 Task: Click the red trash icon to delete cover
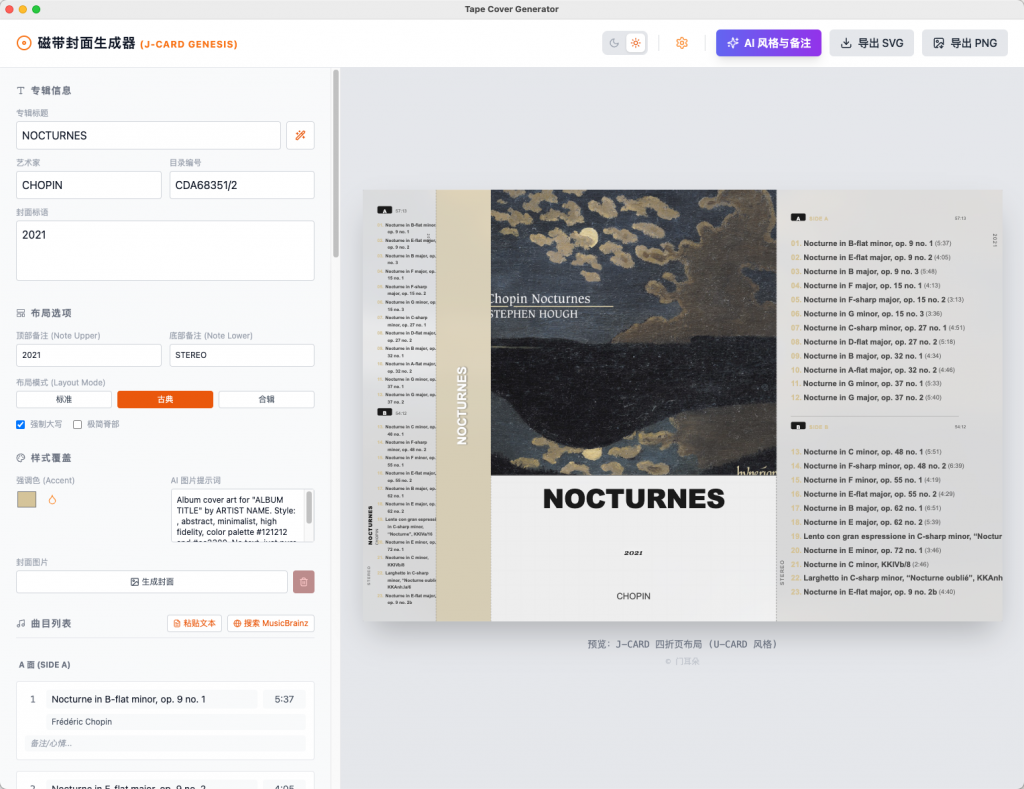tap(303, 581)
